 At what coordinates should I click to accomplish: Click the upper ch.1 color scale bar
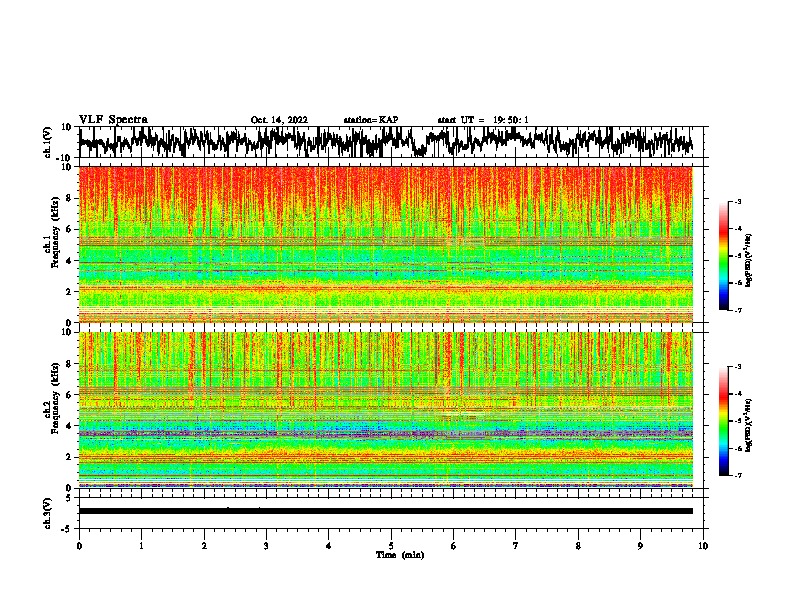pyautogui.click(x=723, y=256)
